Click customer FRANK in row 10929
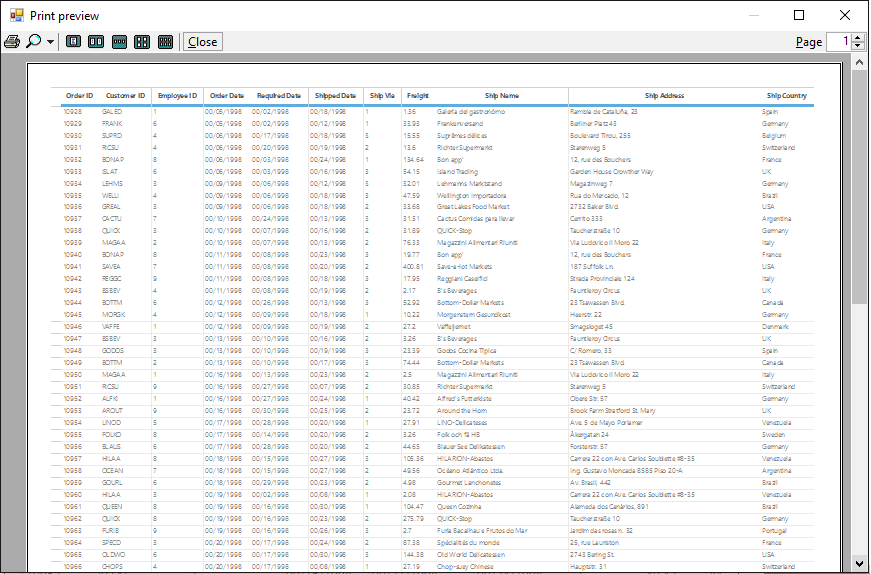Image resolution: width=871 pixels, height=574 pixels. click(x=112, y=124)
